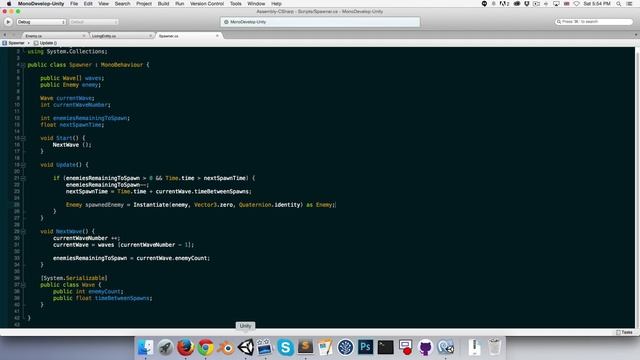Click the AirPlay display menu icon
Image resolution: width=640 pixels, height=360 pixels.
pyautogui.click(x=556, y=4)
